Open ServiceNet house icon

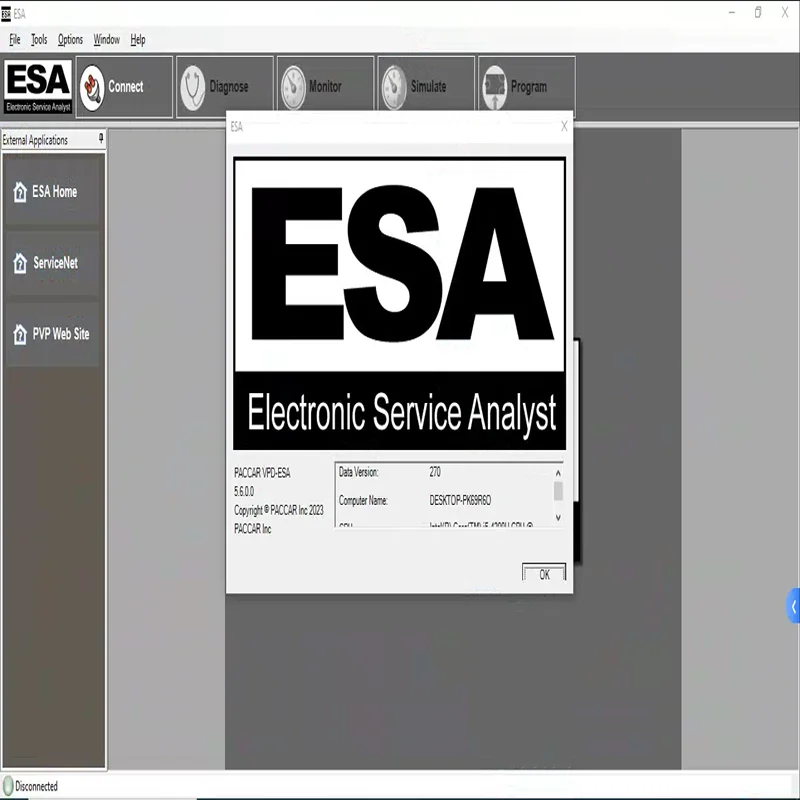click(x=20, y=263)
